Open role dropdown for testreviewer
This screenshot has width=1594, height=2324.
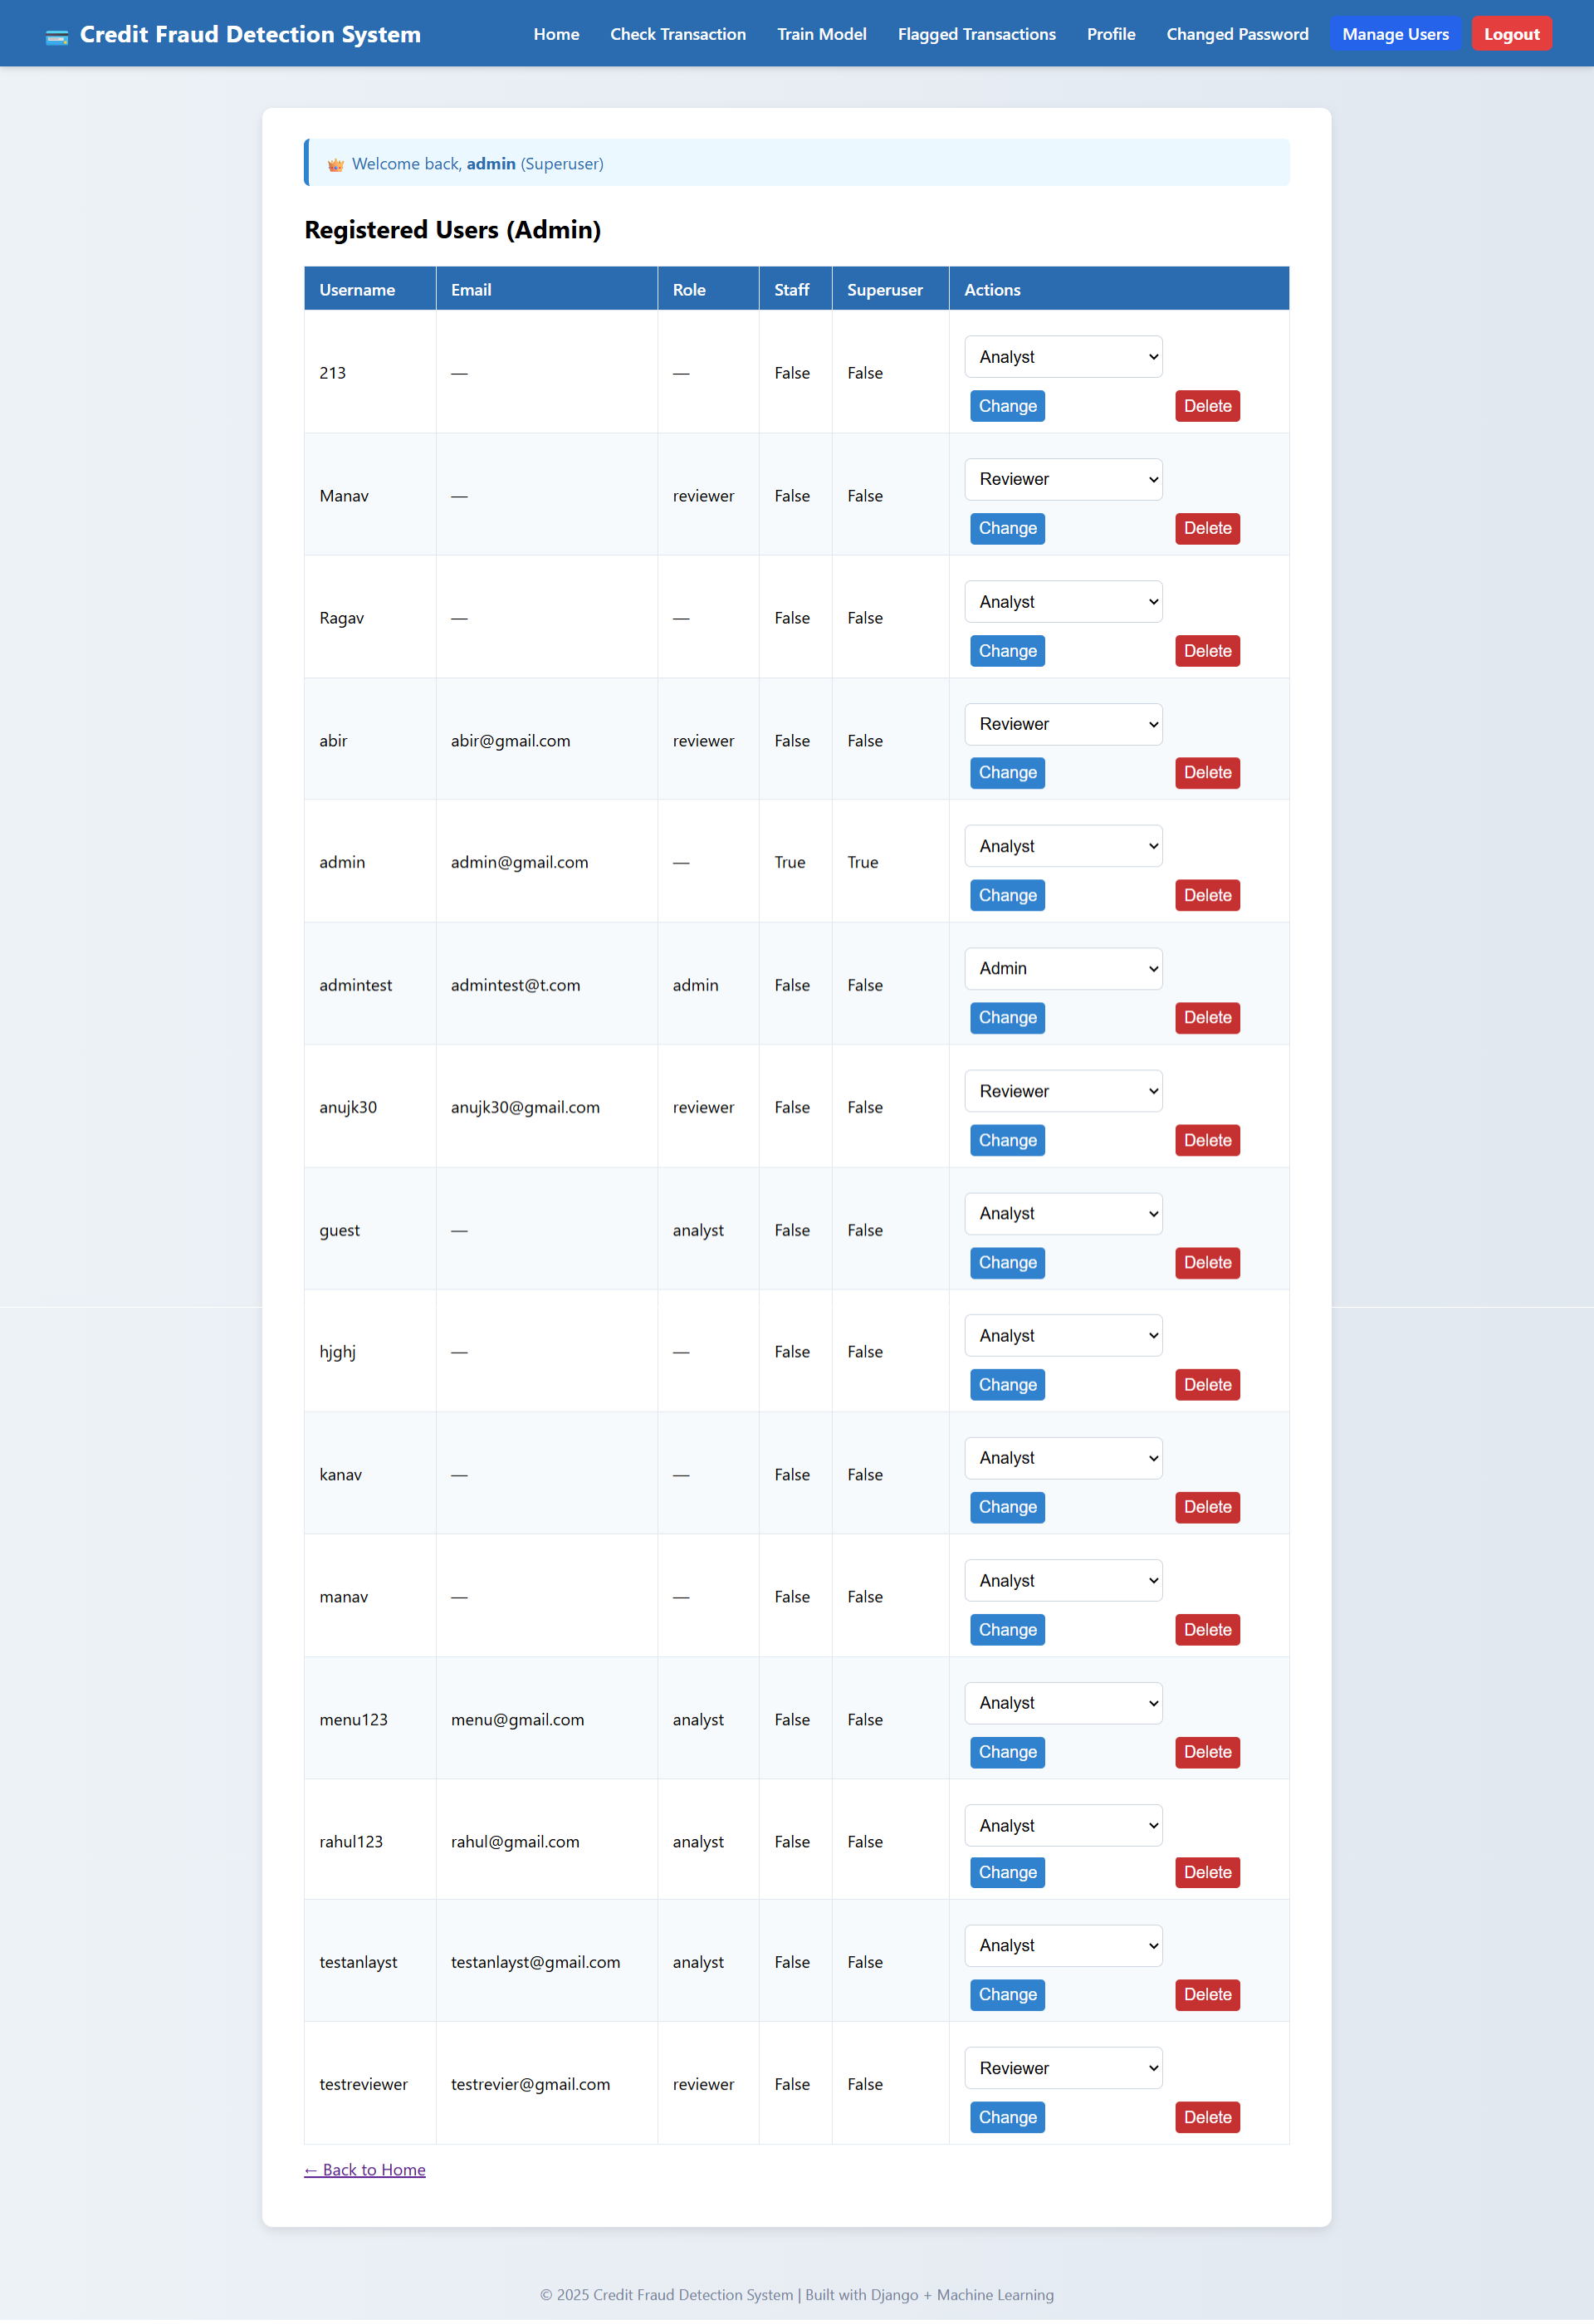click(x=1062, y=2067)
